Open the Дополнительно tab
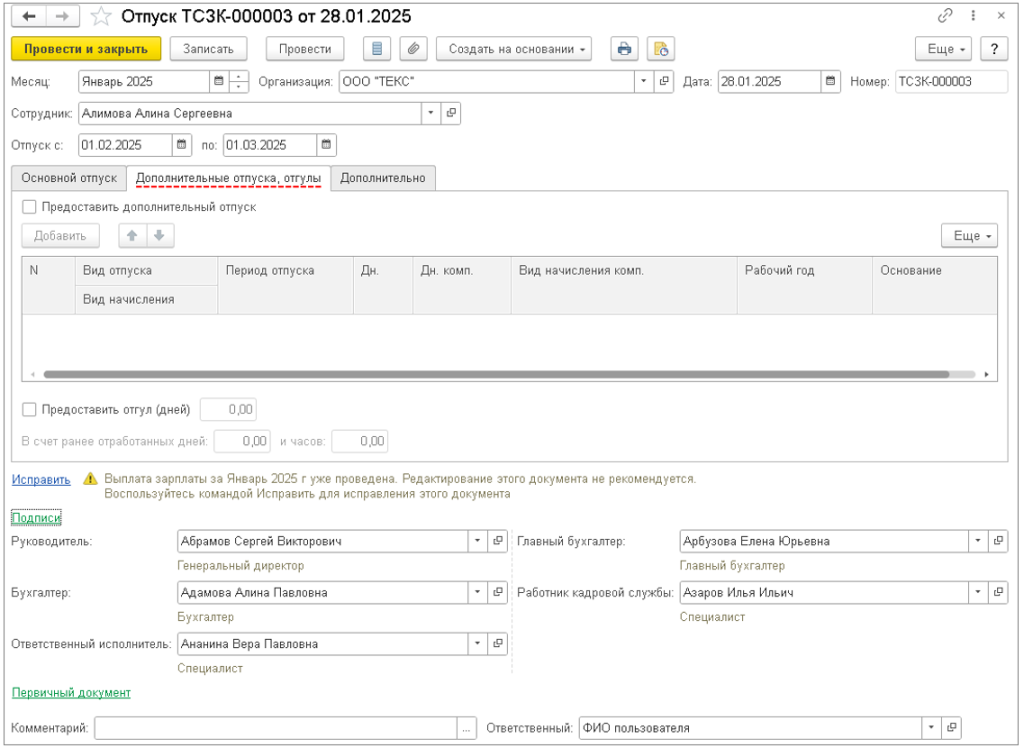The image size is (1024, 748). coord(383,178)
